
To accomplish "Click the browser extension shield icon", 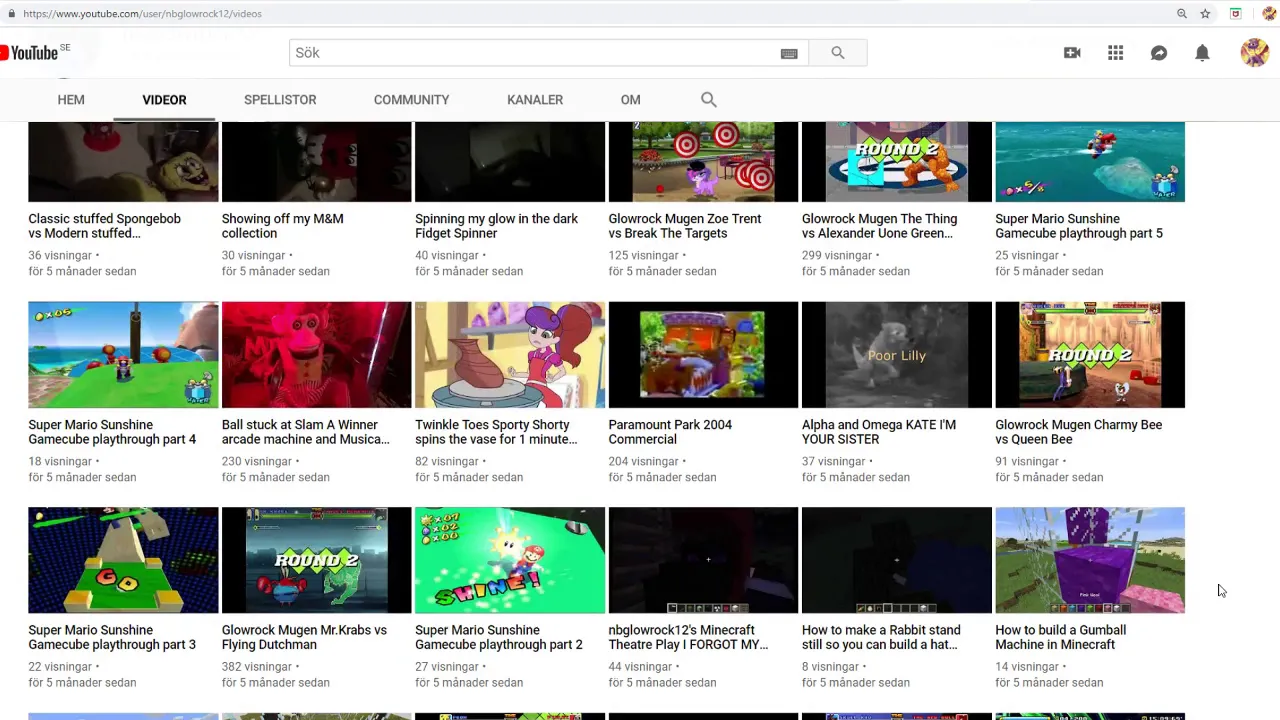I will [x=1236, y=14].
